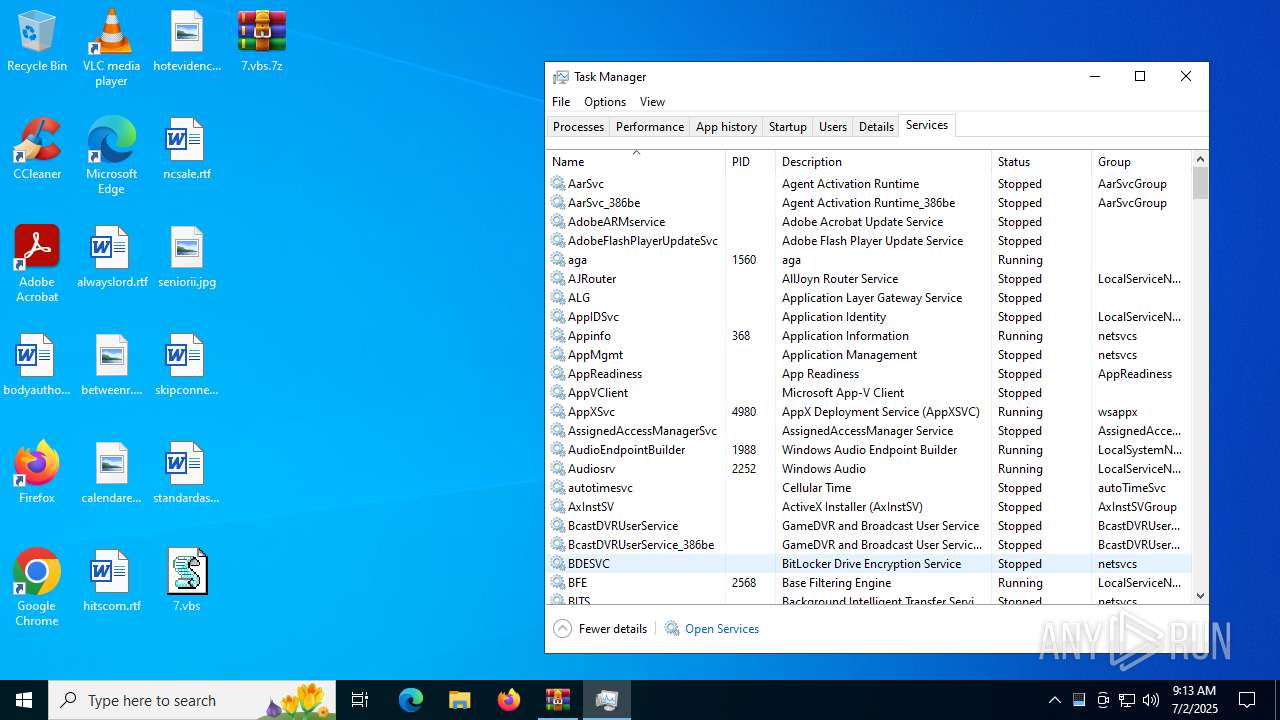Show hidden system tray icons
This screenshot has height=720, width=1280.
click(x=1054, y=700)
